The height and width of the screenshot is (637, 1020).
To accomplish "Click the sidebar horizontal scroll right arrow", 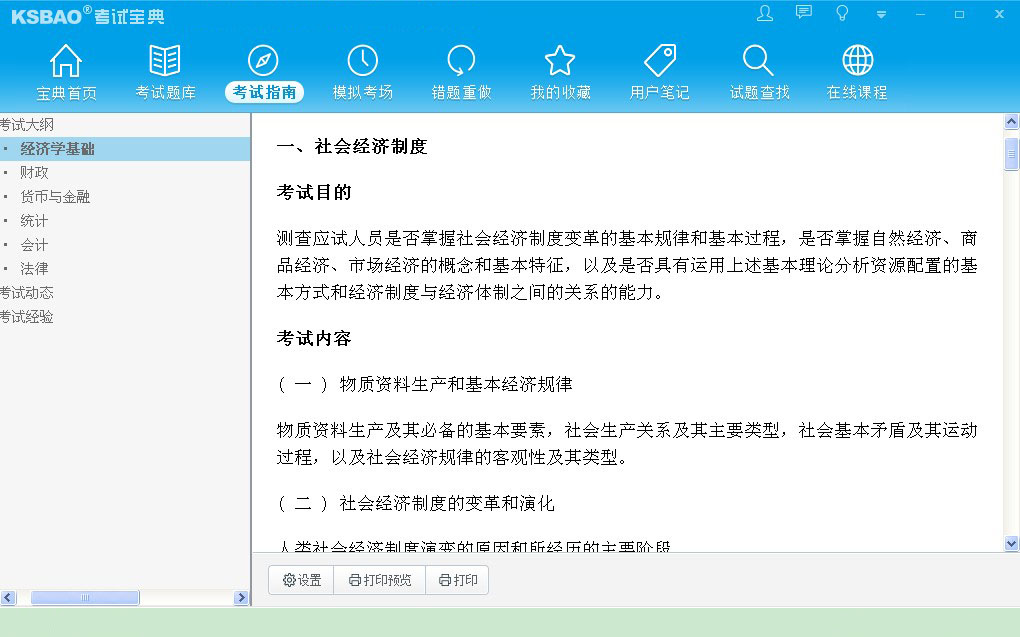I will (241, 597).
